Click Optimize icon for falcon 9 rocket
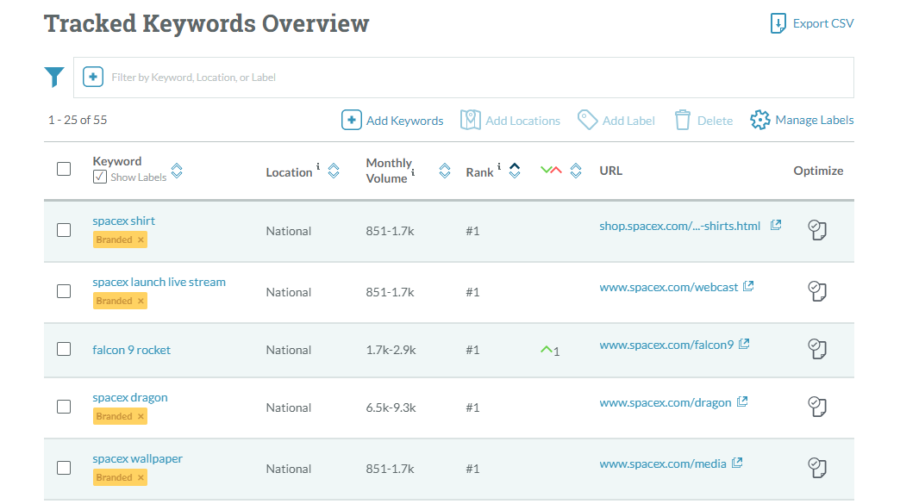900x504 pixels. (817, 349)
